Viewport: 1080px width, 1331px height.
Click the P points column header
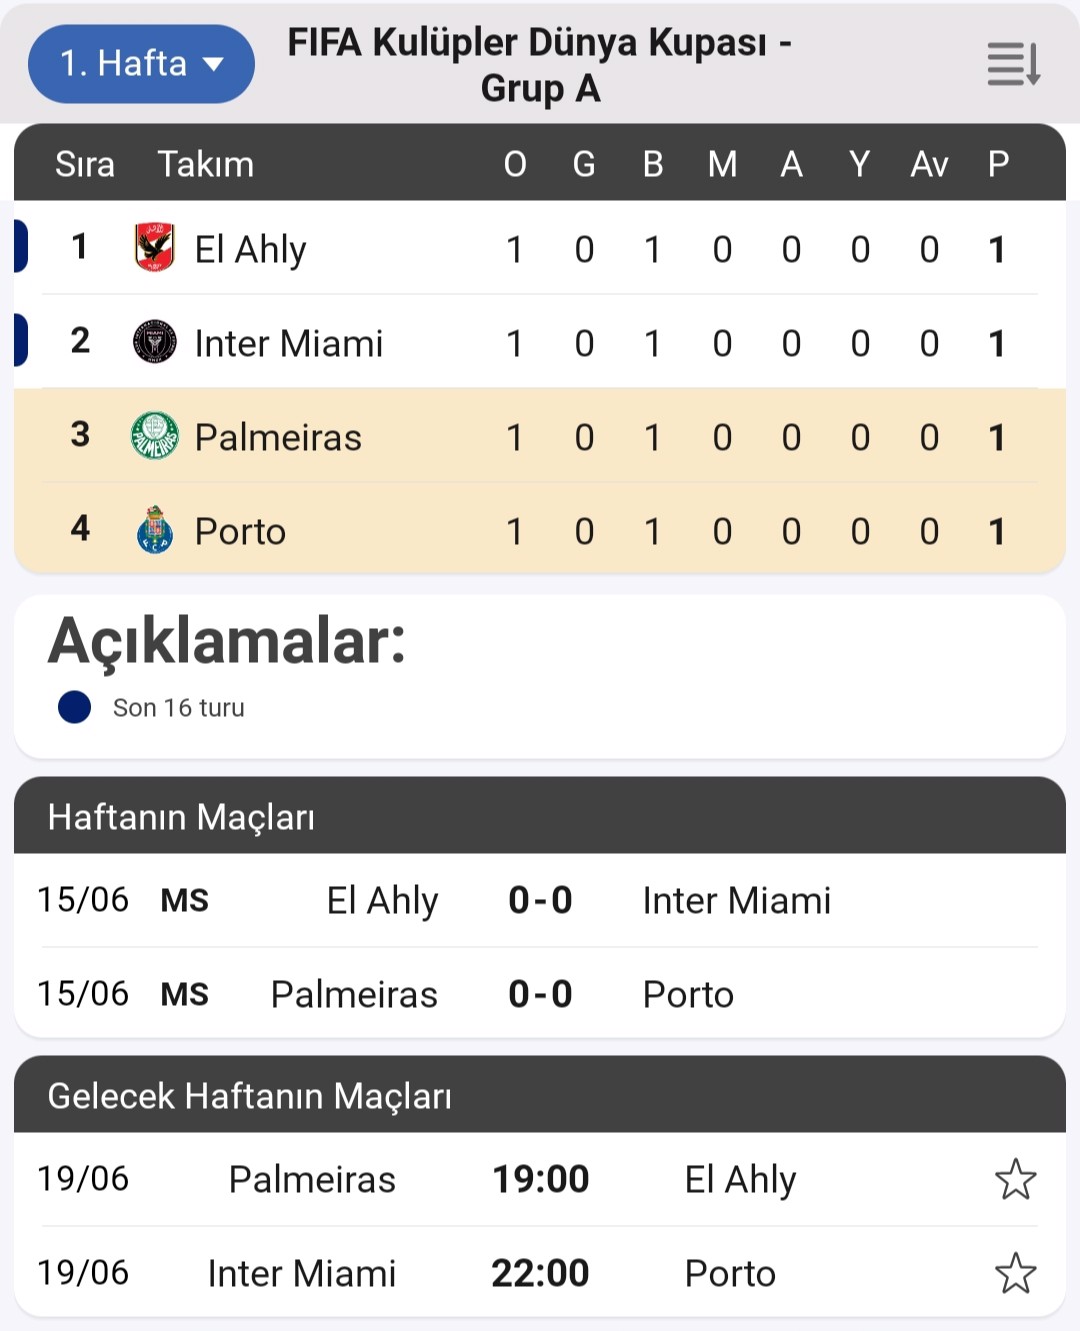coord(998,163)
